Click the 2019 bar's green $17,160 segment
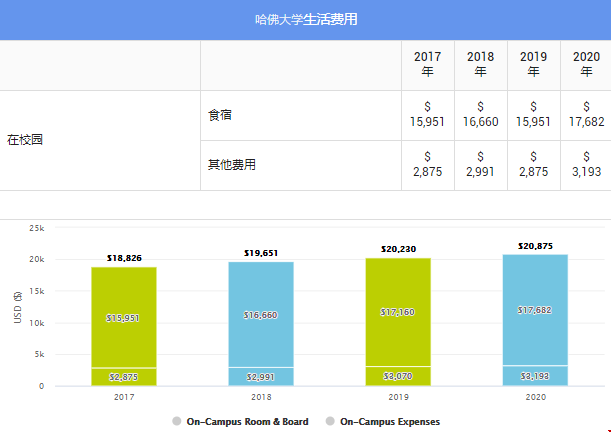The height and width of the screenshot is (432, 611). coord(398,312)
